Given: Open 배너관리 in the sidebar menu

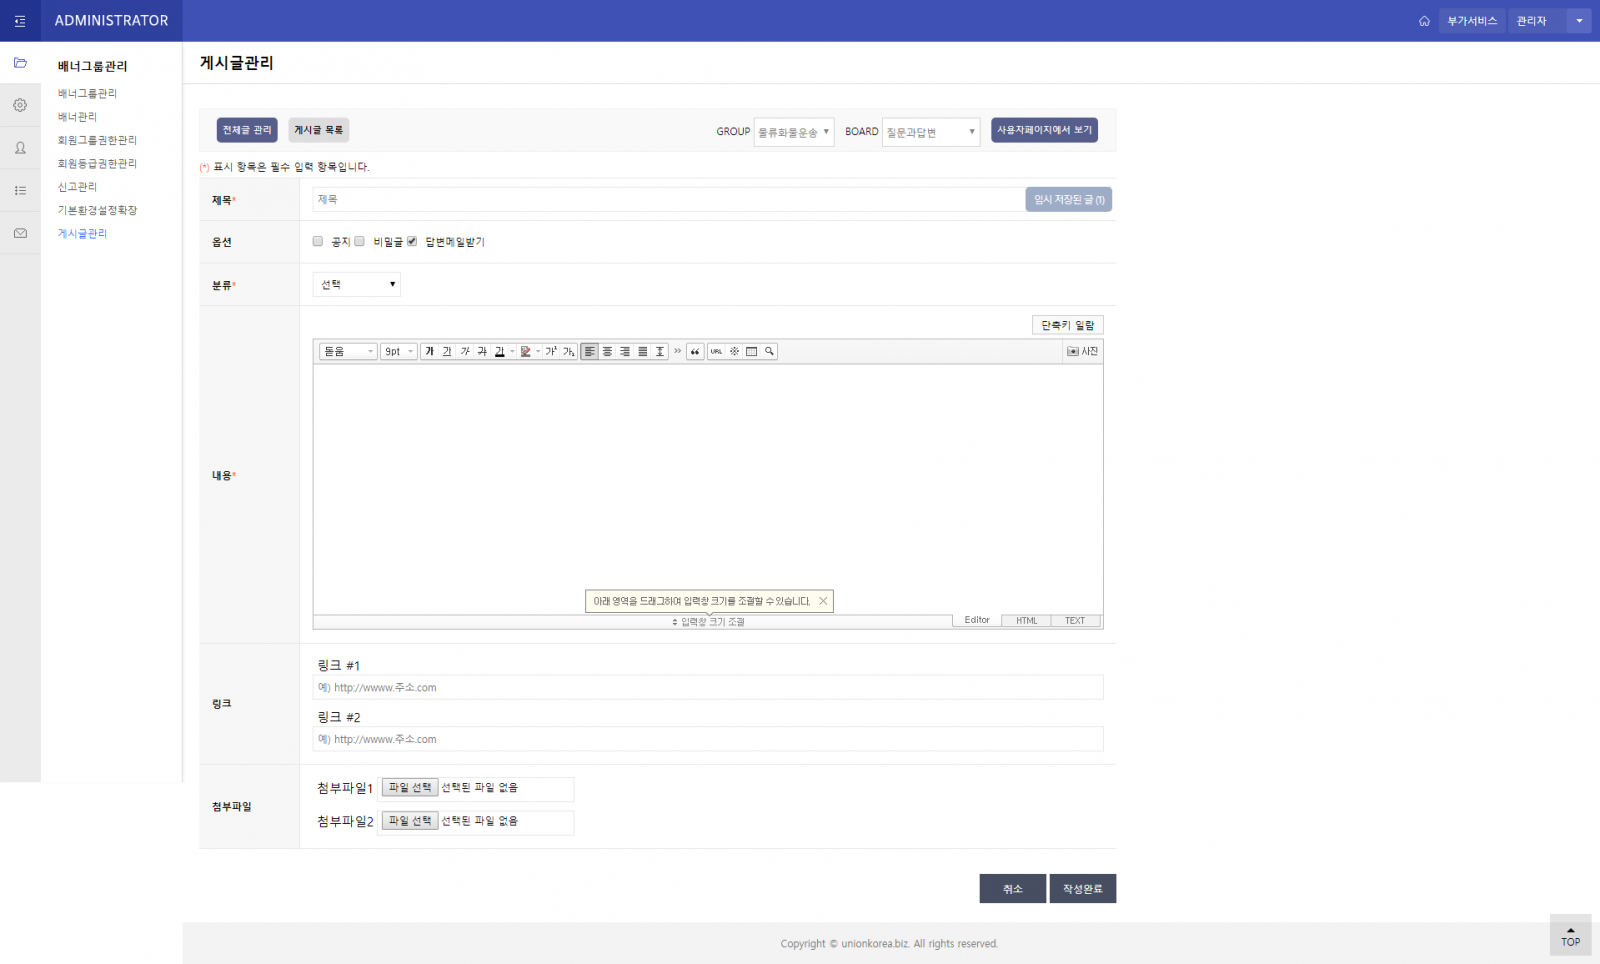Looking at the screenshot, I should click(x=77, y=117).
